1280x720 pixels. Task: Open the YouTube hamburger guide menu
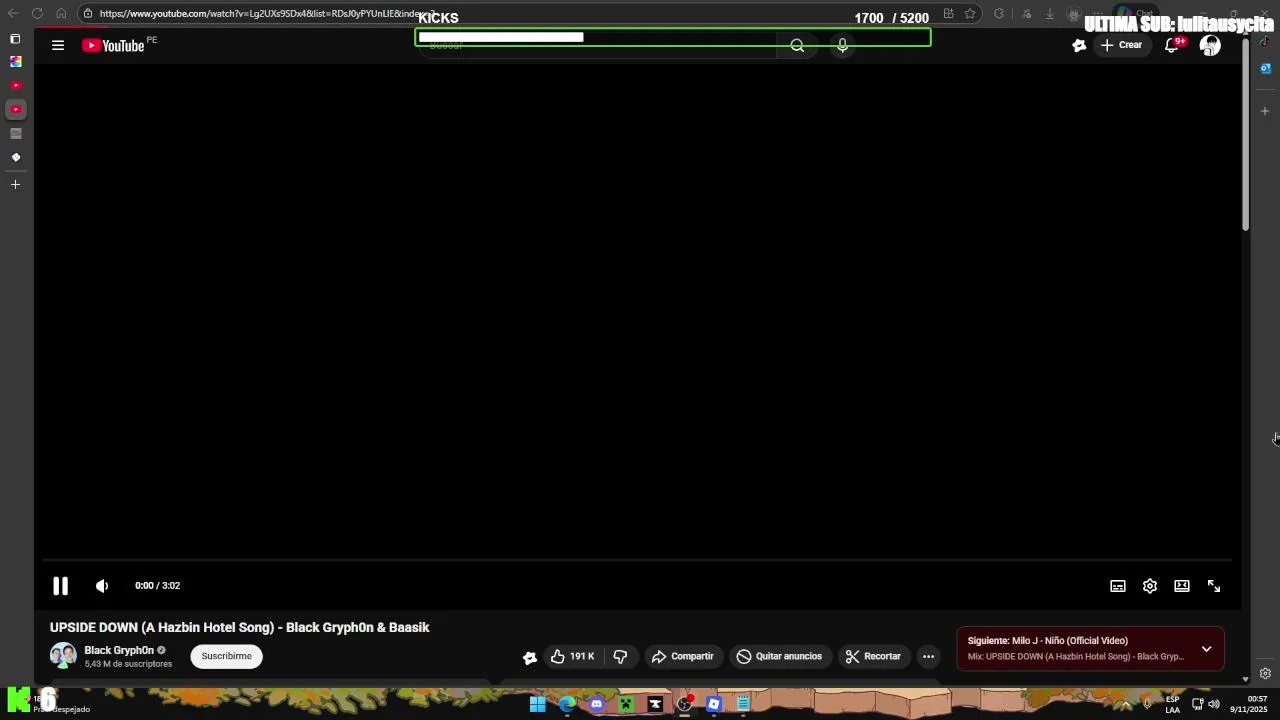pos(58,45)
